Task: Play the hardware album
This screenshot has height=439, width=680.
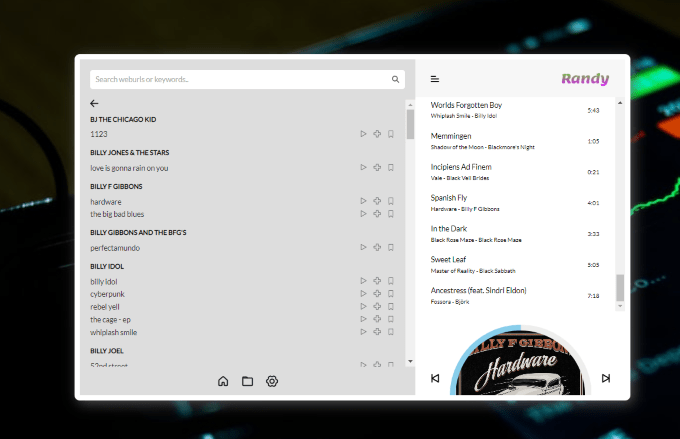Action: pyautogui.click(x=363, y=201)
